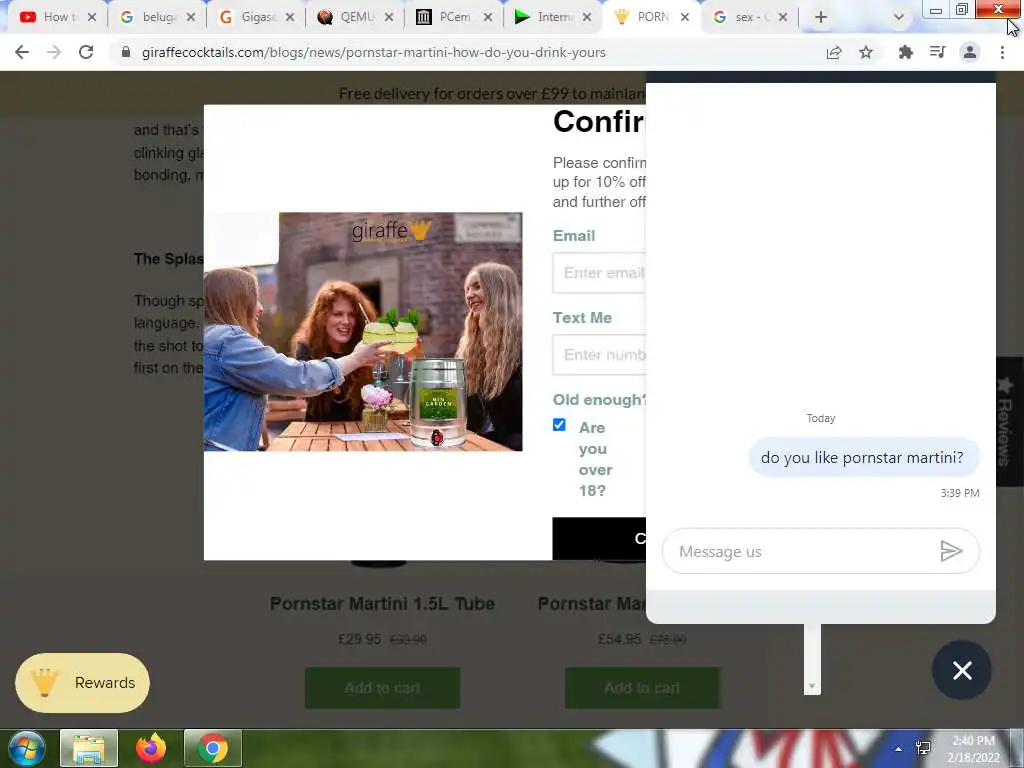Click the scrollbar down arrow below chat
1024x768 pixels.
point(812,686)
